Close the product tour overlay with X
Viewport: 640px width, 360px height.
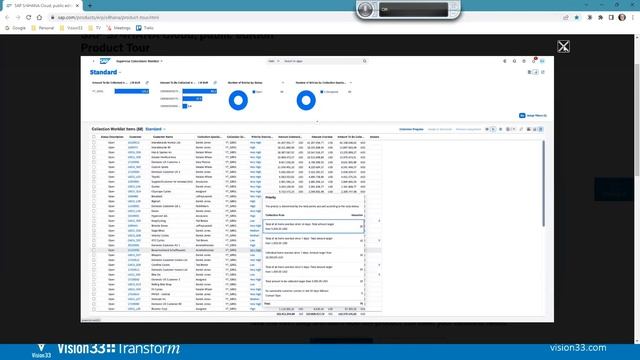pos(563,47)
